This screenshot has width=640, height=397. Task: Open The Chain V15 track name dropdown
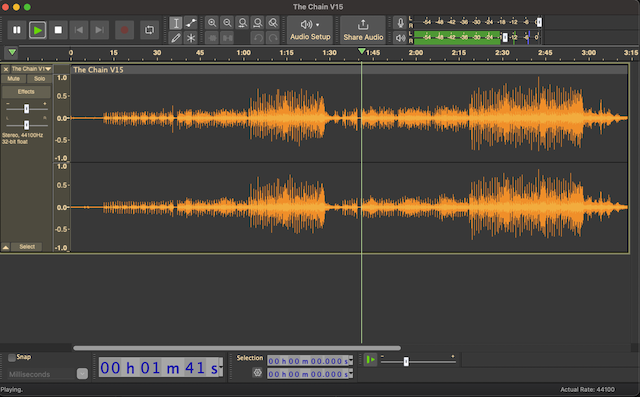click(31, 69)
